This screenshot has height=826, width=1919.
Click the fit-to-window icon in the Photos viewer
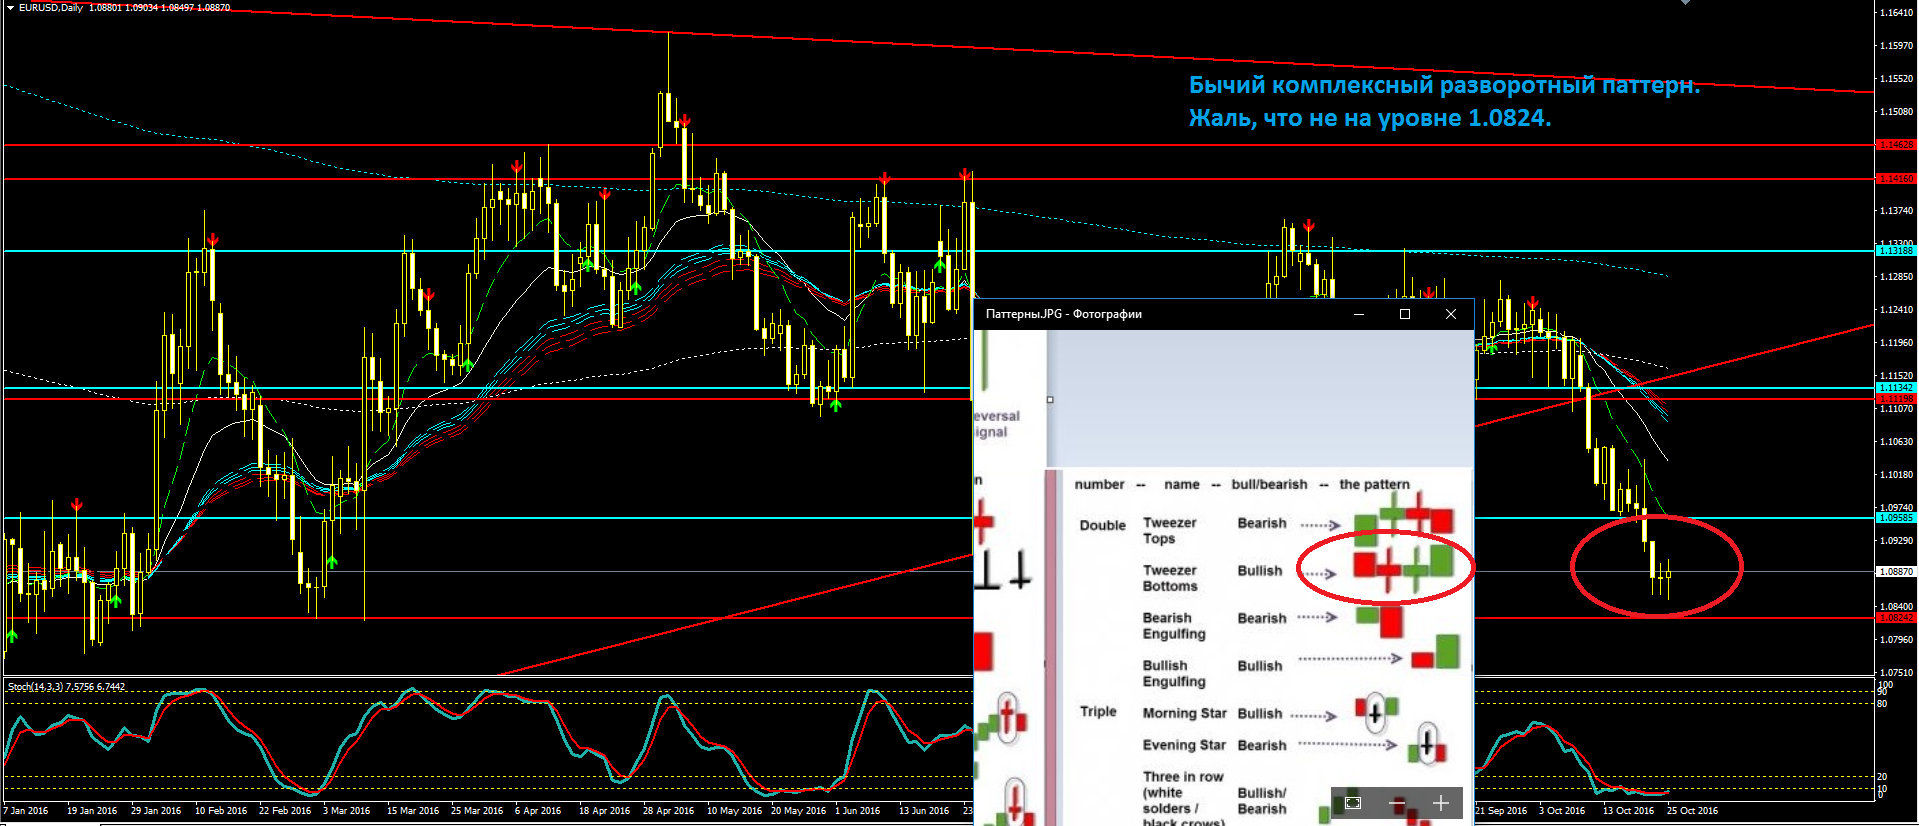pos(1353,802)
